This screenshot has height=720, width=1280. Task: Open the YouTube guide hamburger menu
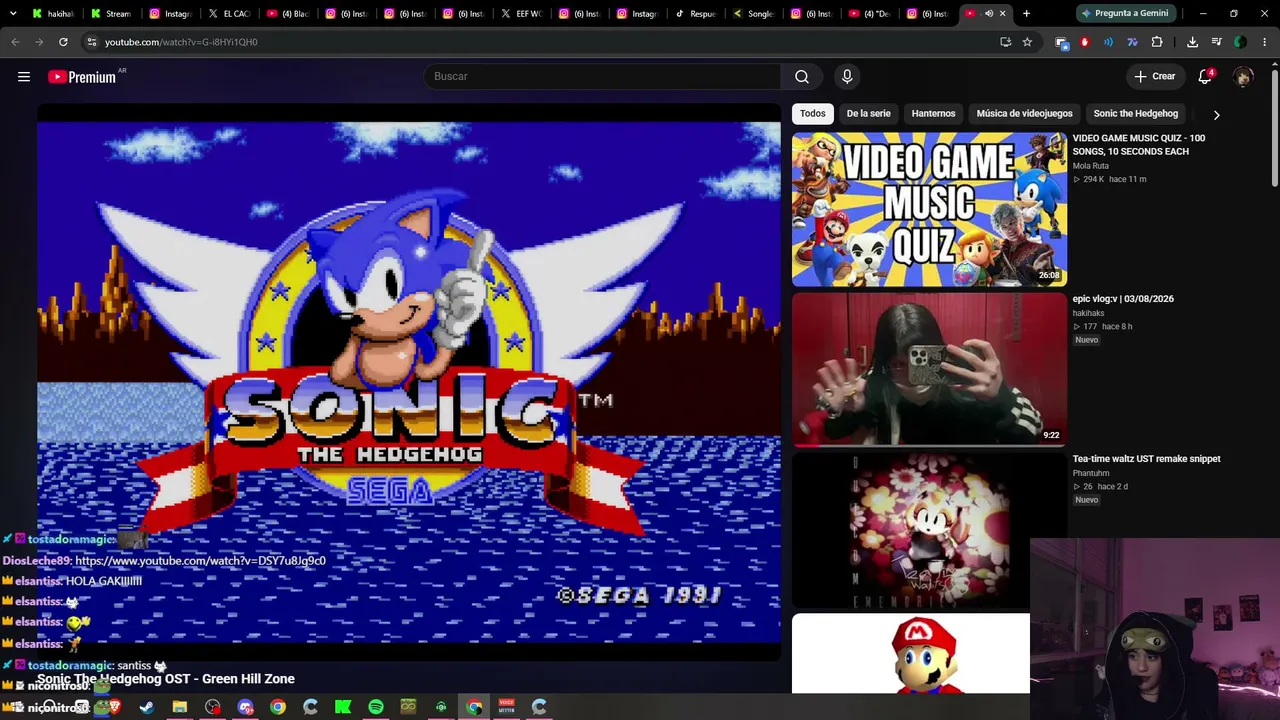[x=24, y=77]
